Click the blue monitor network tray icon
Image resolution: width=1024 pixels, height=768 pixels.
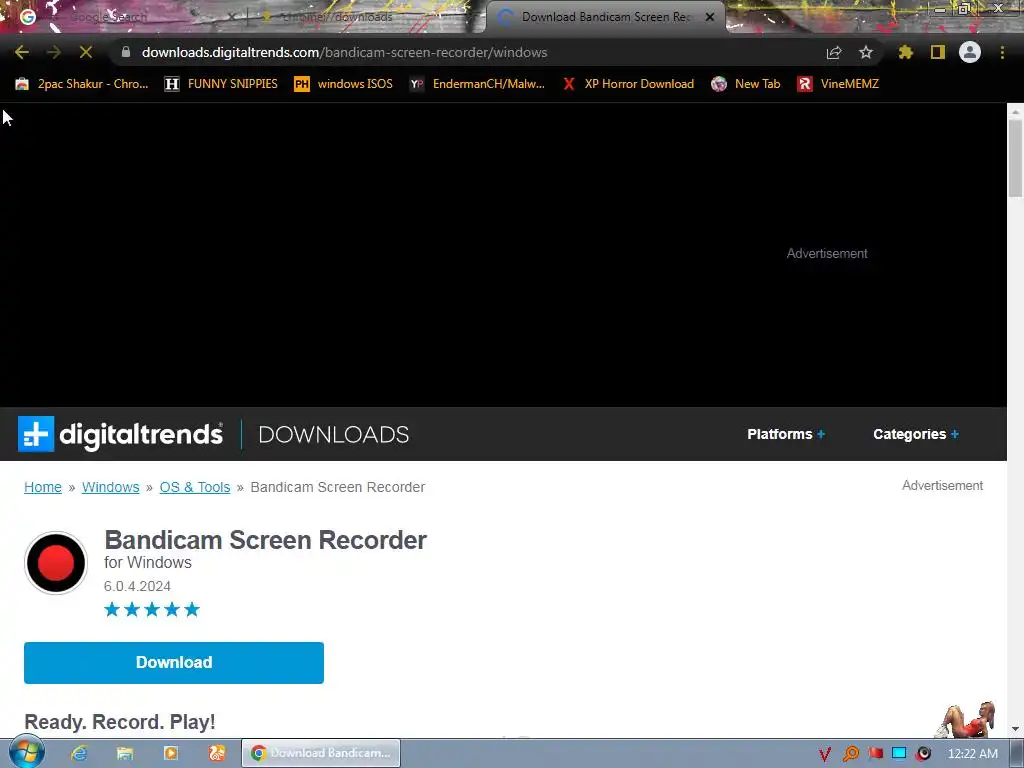point(899,754)
